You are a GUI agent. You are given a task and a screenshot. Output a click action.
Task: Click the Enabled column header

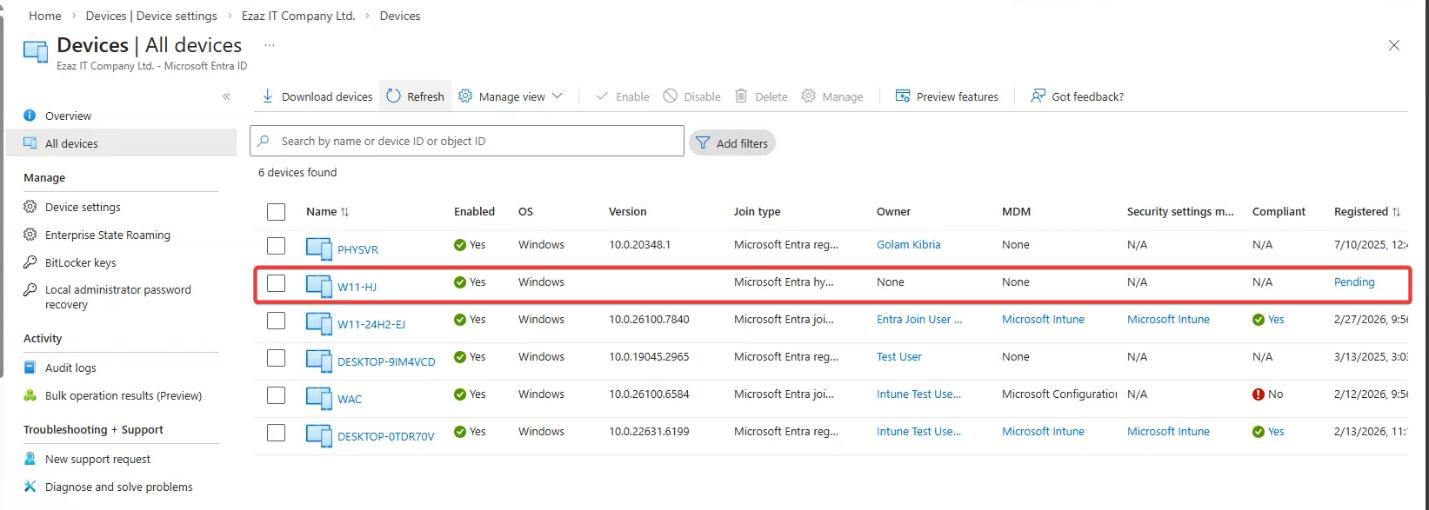pos(474,212)
